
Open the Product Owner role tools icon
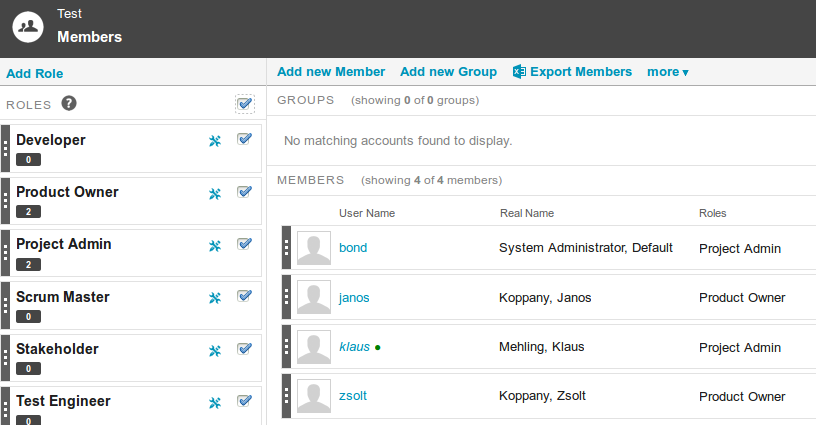pyautogui.click(x=215, y=194)
